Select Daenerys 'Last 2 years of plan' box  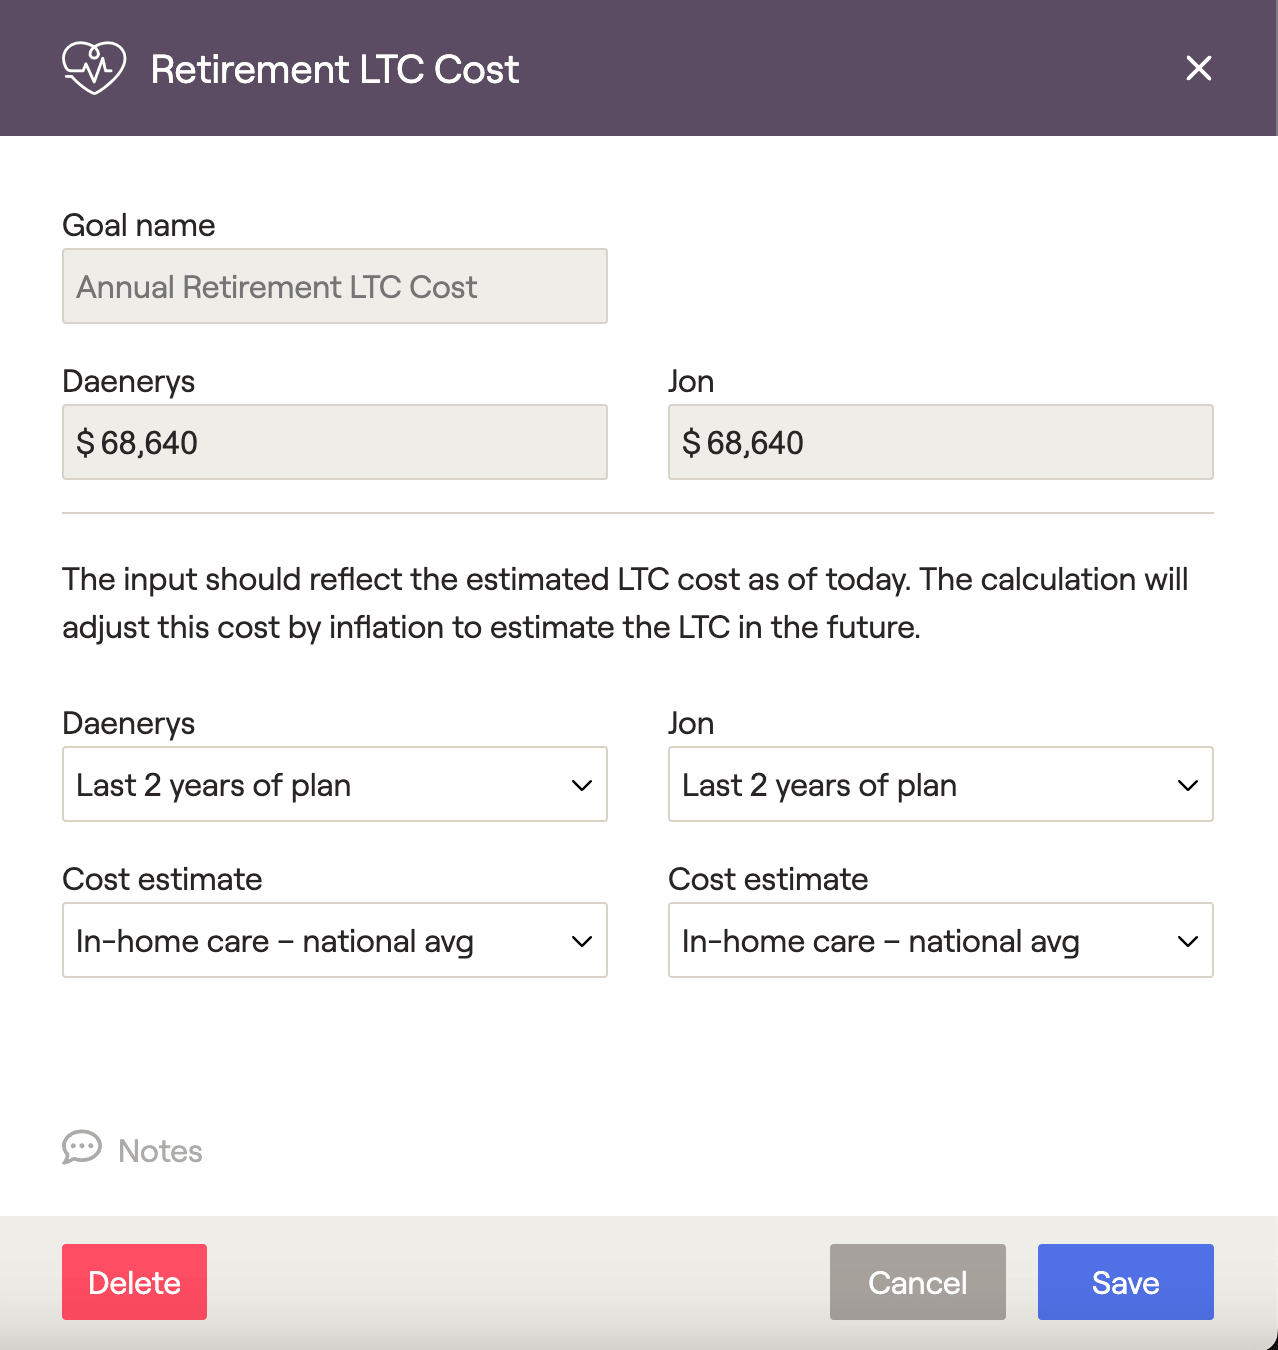click(335, 784)
